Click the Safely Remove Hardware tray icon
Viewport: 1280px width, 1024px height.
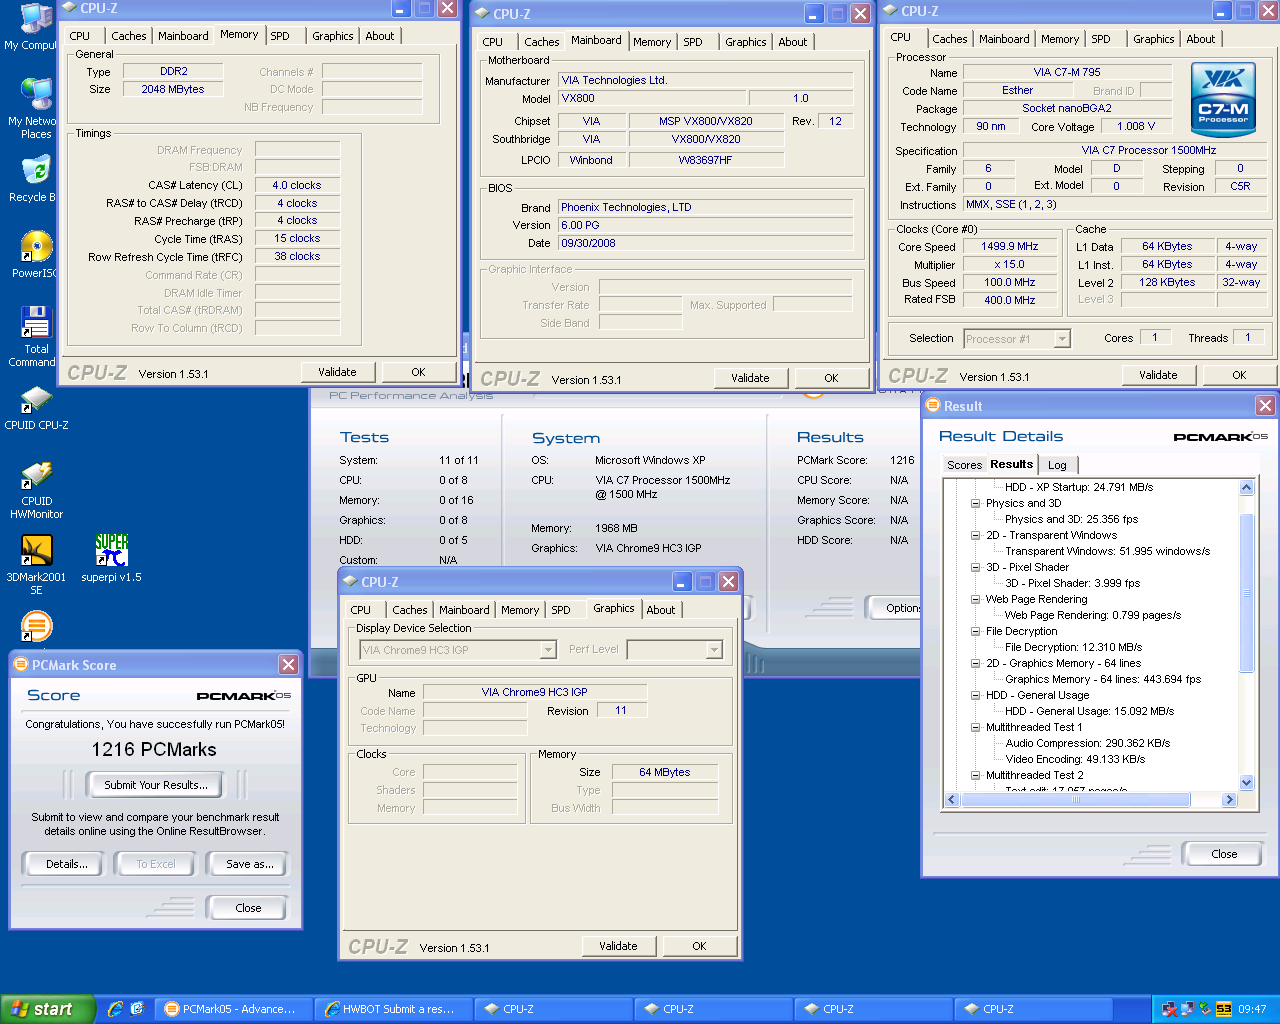[x=1205, y=1009]
